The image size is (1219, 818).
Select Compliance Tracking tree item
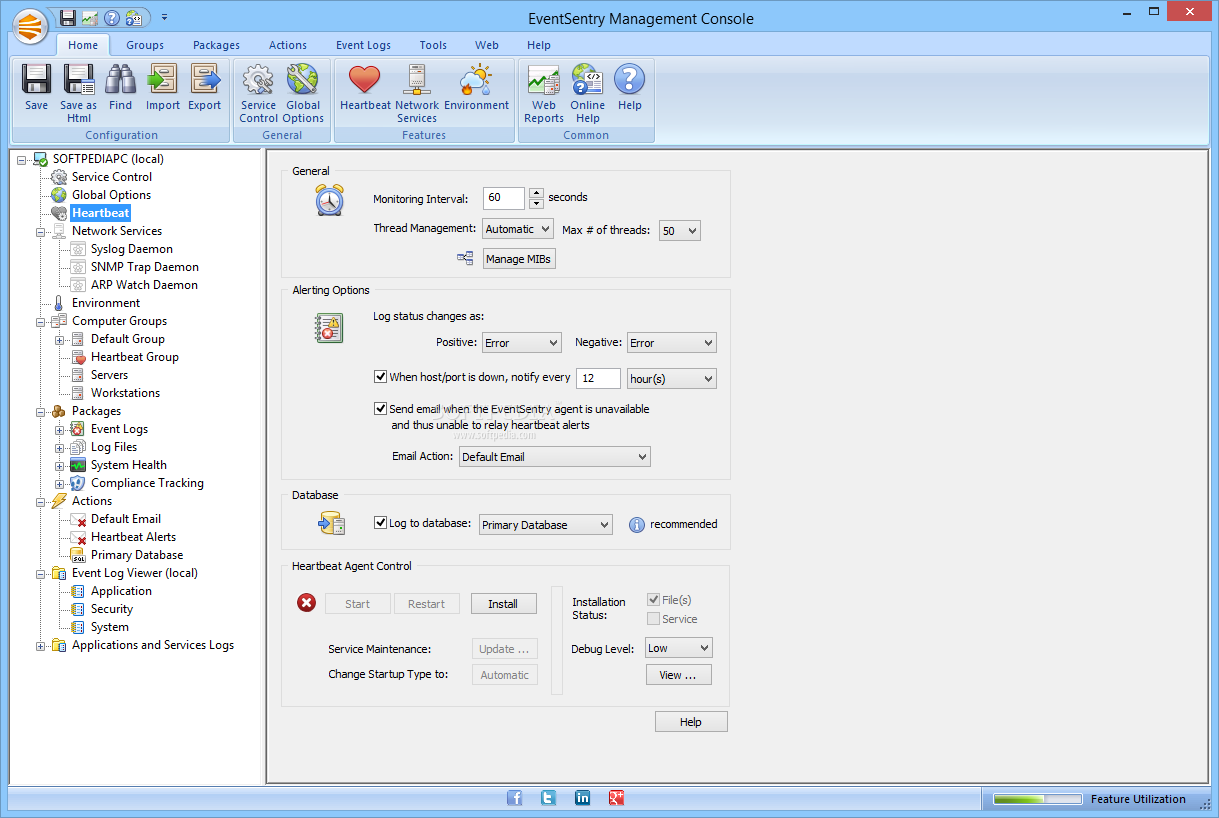(147, 483)
